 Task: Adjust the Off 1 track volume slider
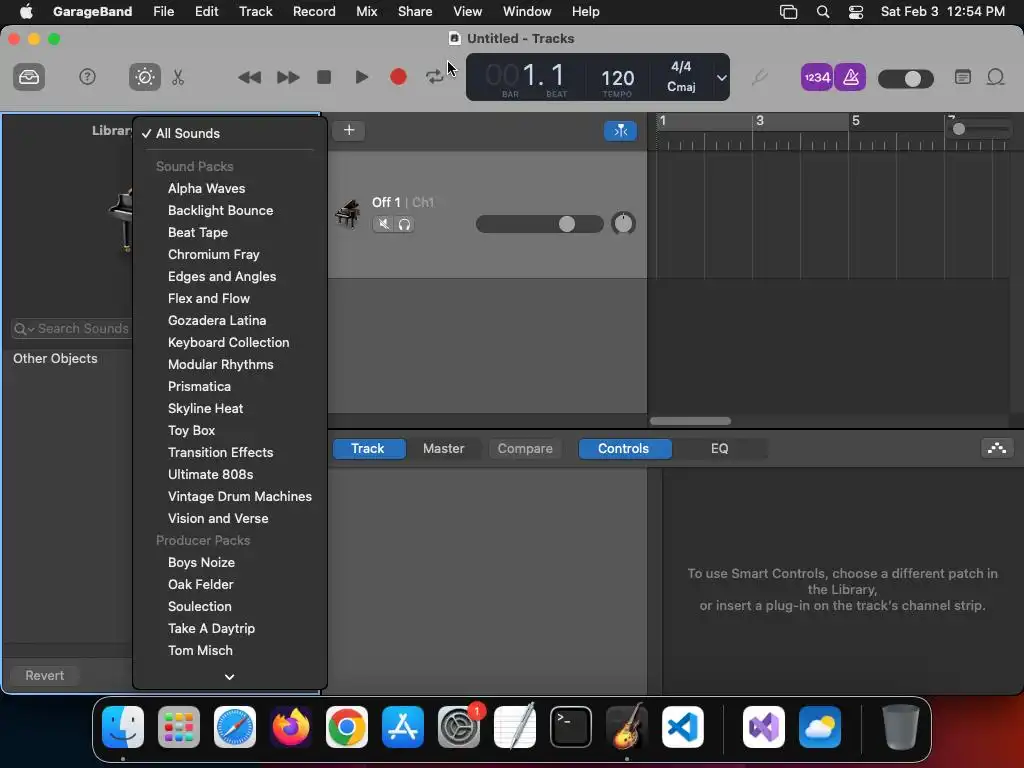pos(539,224)
